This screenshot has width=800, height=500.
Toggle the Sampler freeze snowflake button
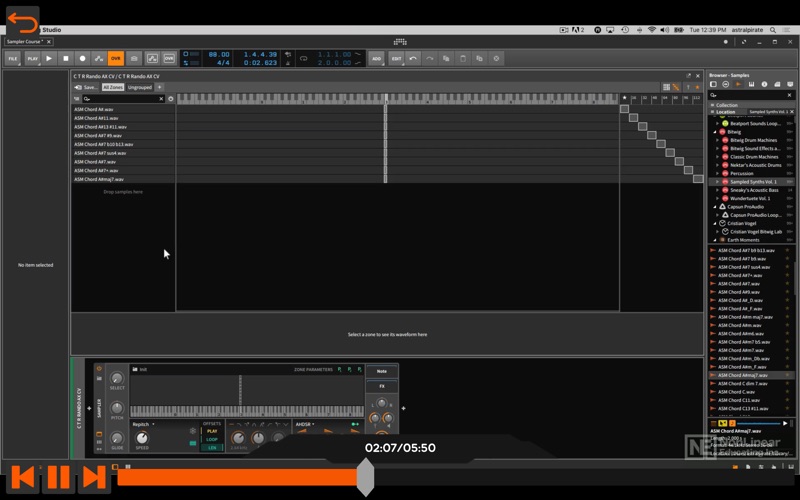coord(192,431)
